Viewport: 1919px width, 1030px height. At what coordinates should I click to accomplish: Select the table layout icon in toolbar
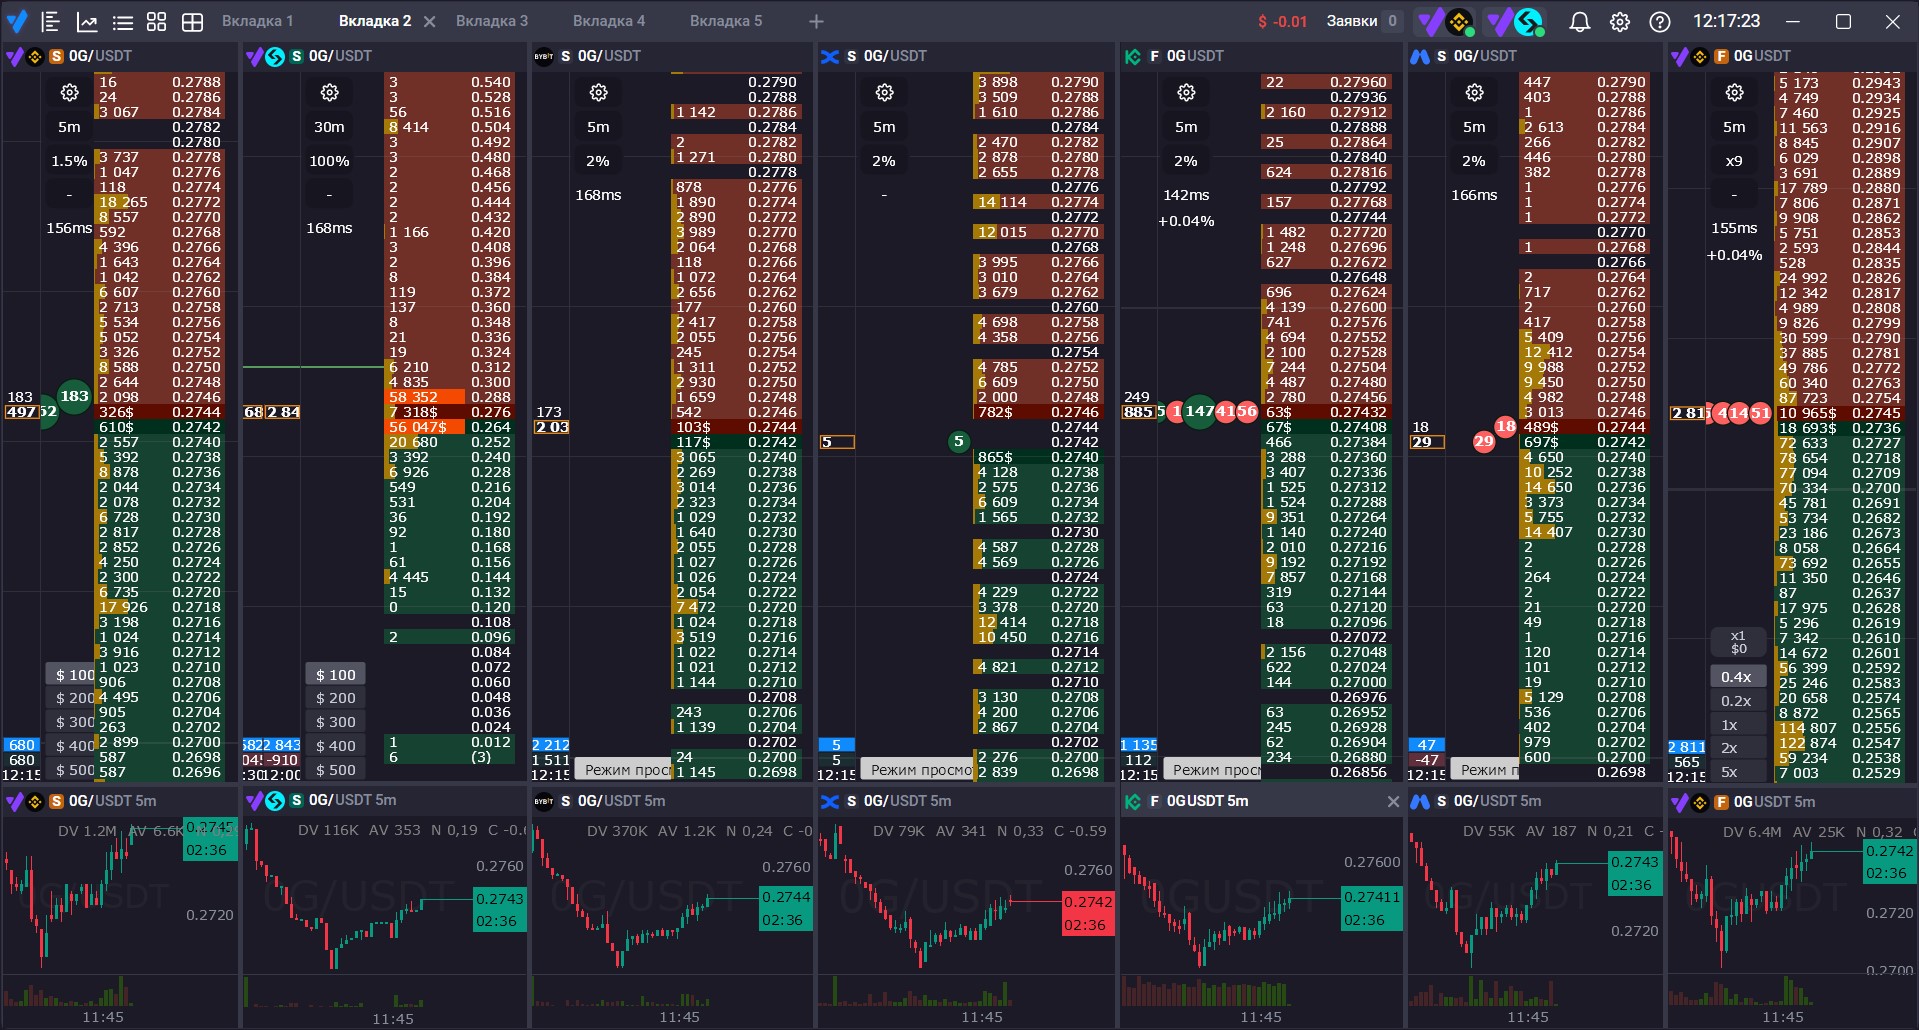click(x=192, y=21)
